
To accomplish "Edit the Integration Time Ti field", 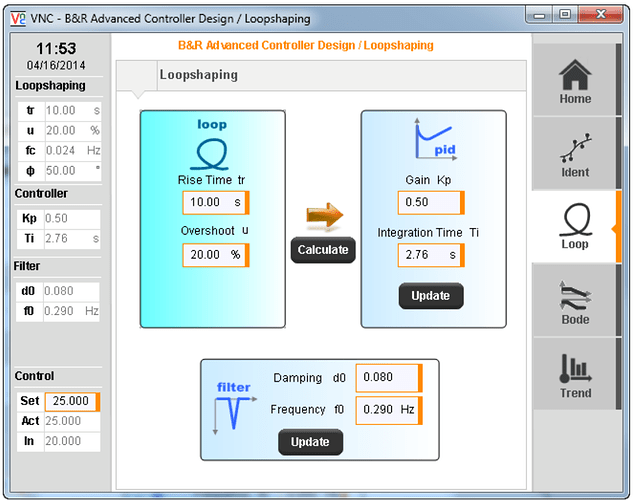I will pyautogui.click(x=431, y=255).
